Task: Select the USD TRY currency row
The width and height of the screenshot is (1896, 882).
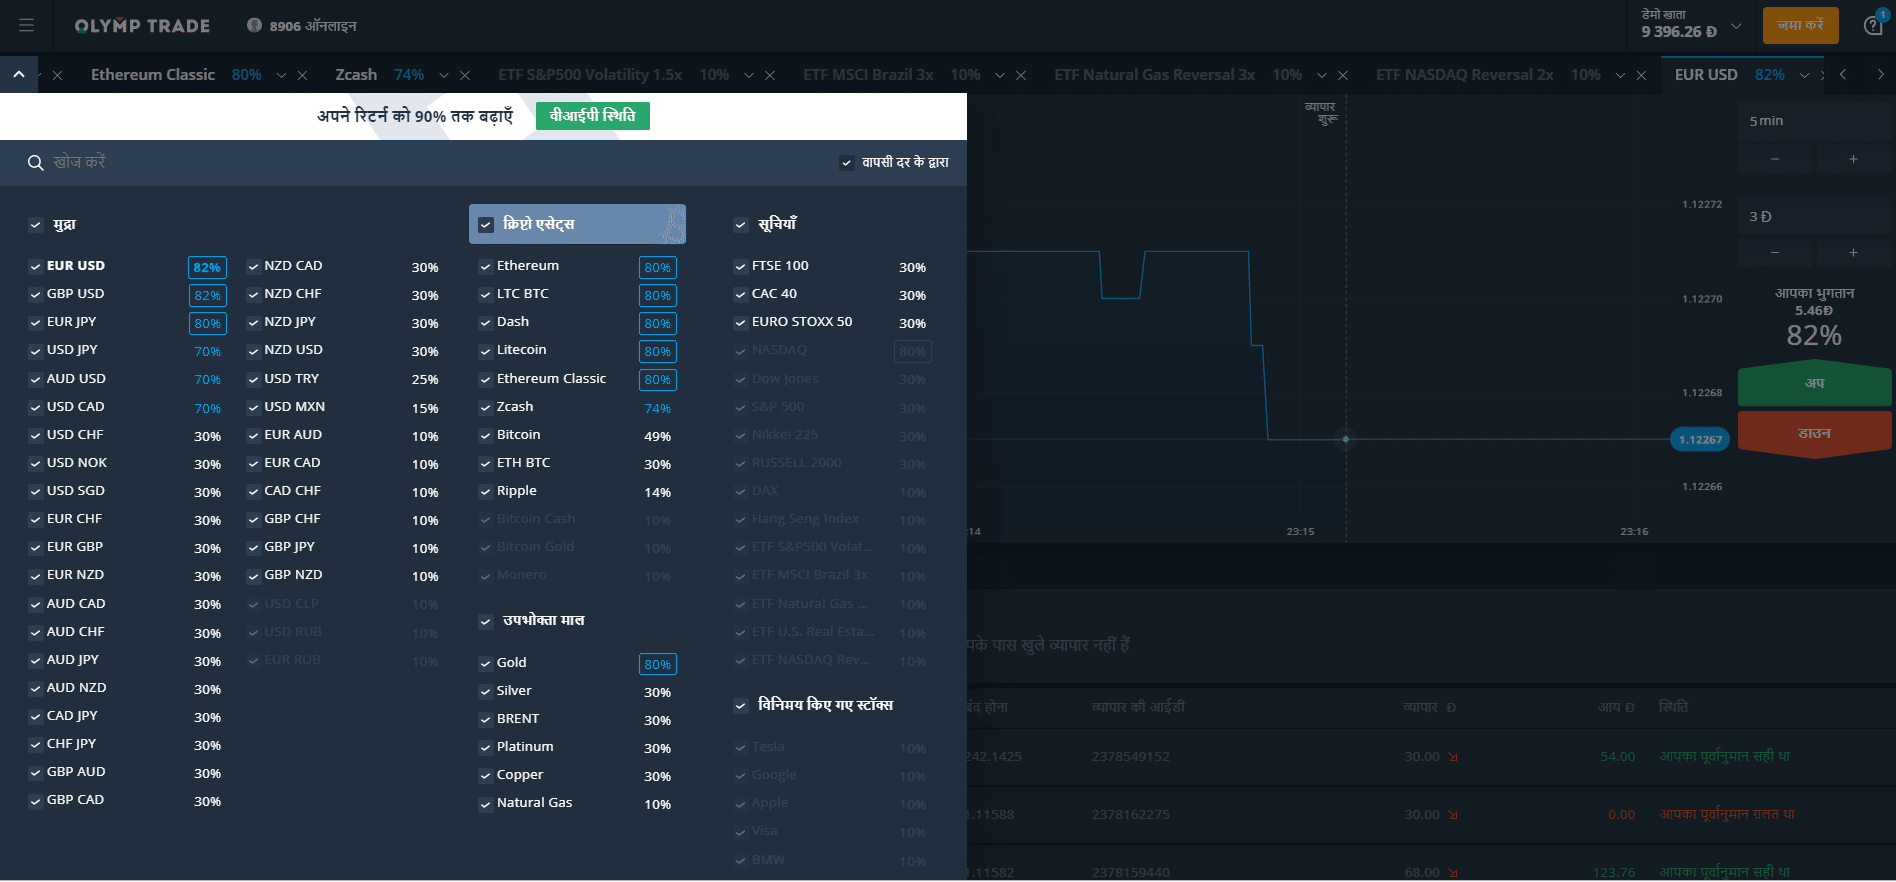Action: pyautogui.click(x=344, y=379)
